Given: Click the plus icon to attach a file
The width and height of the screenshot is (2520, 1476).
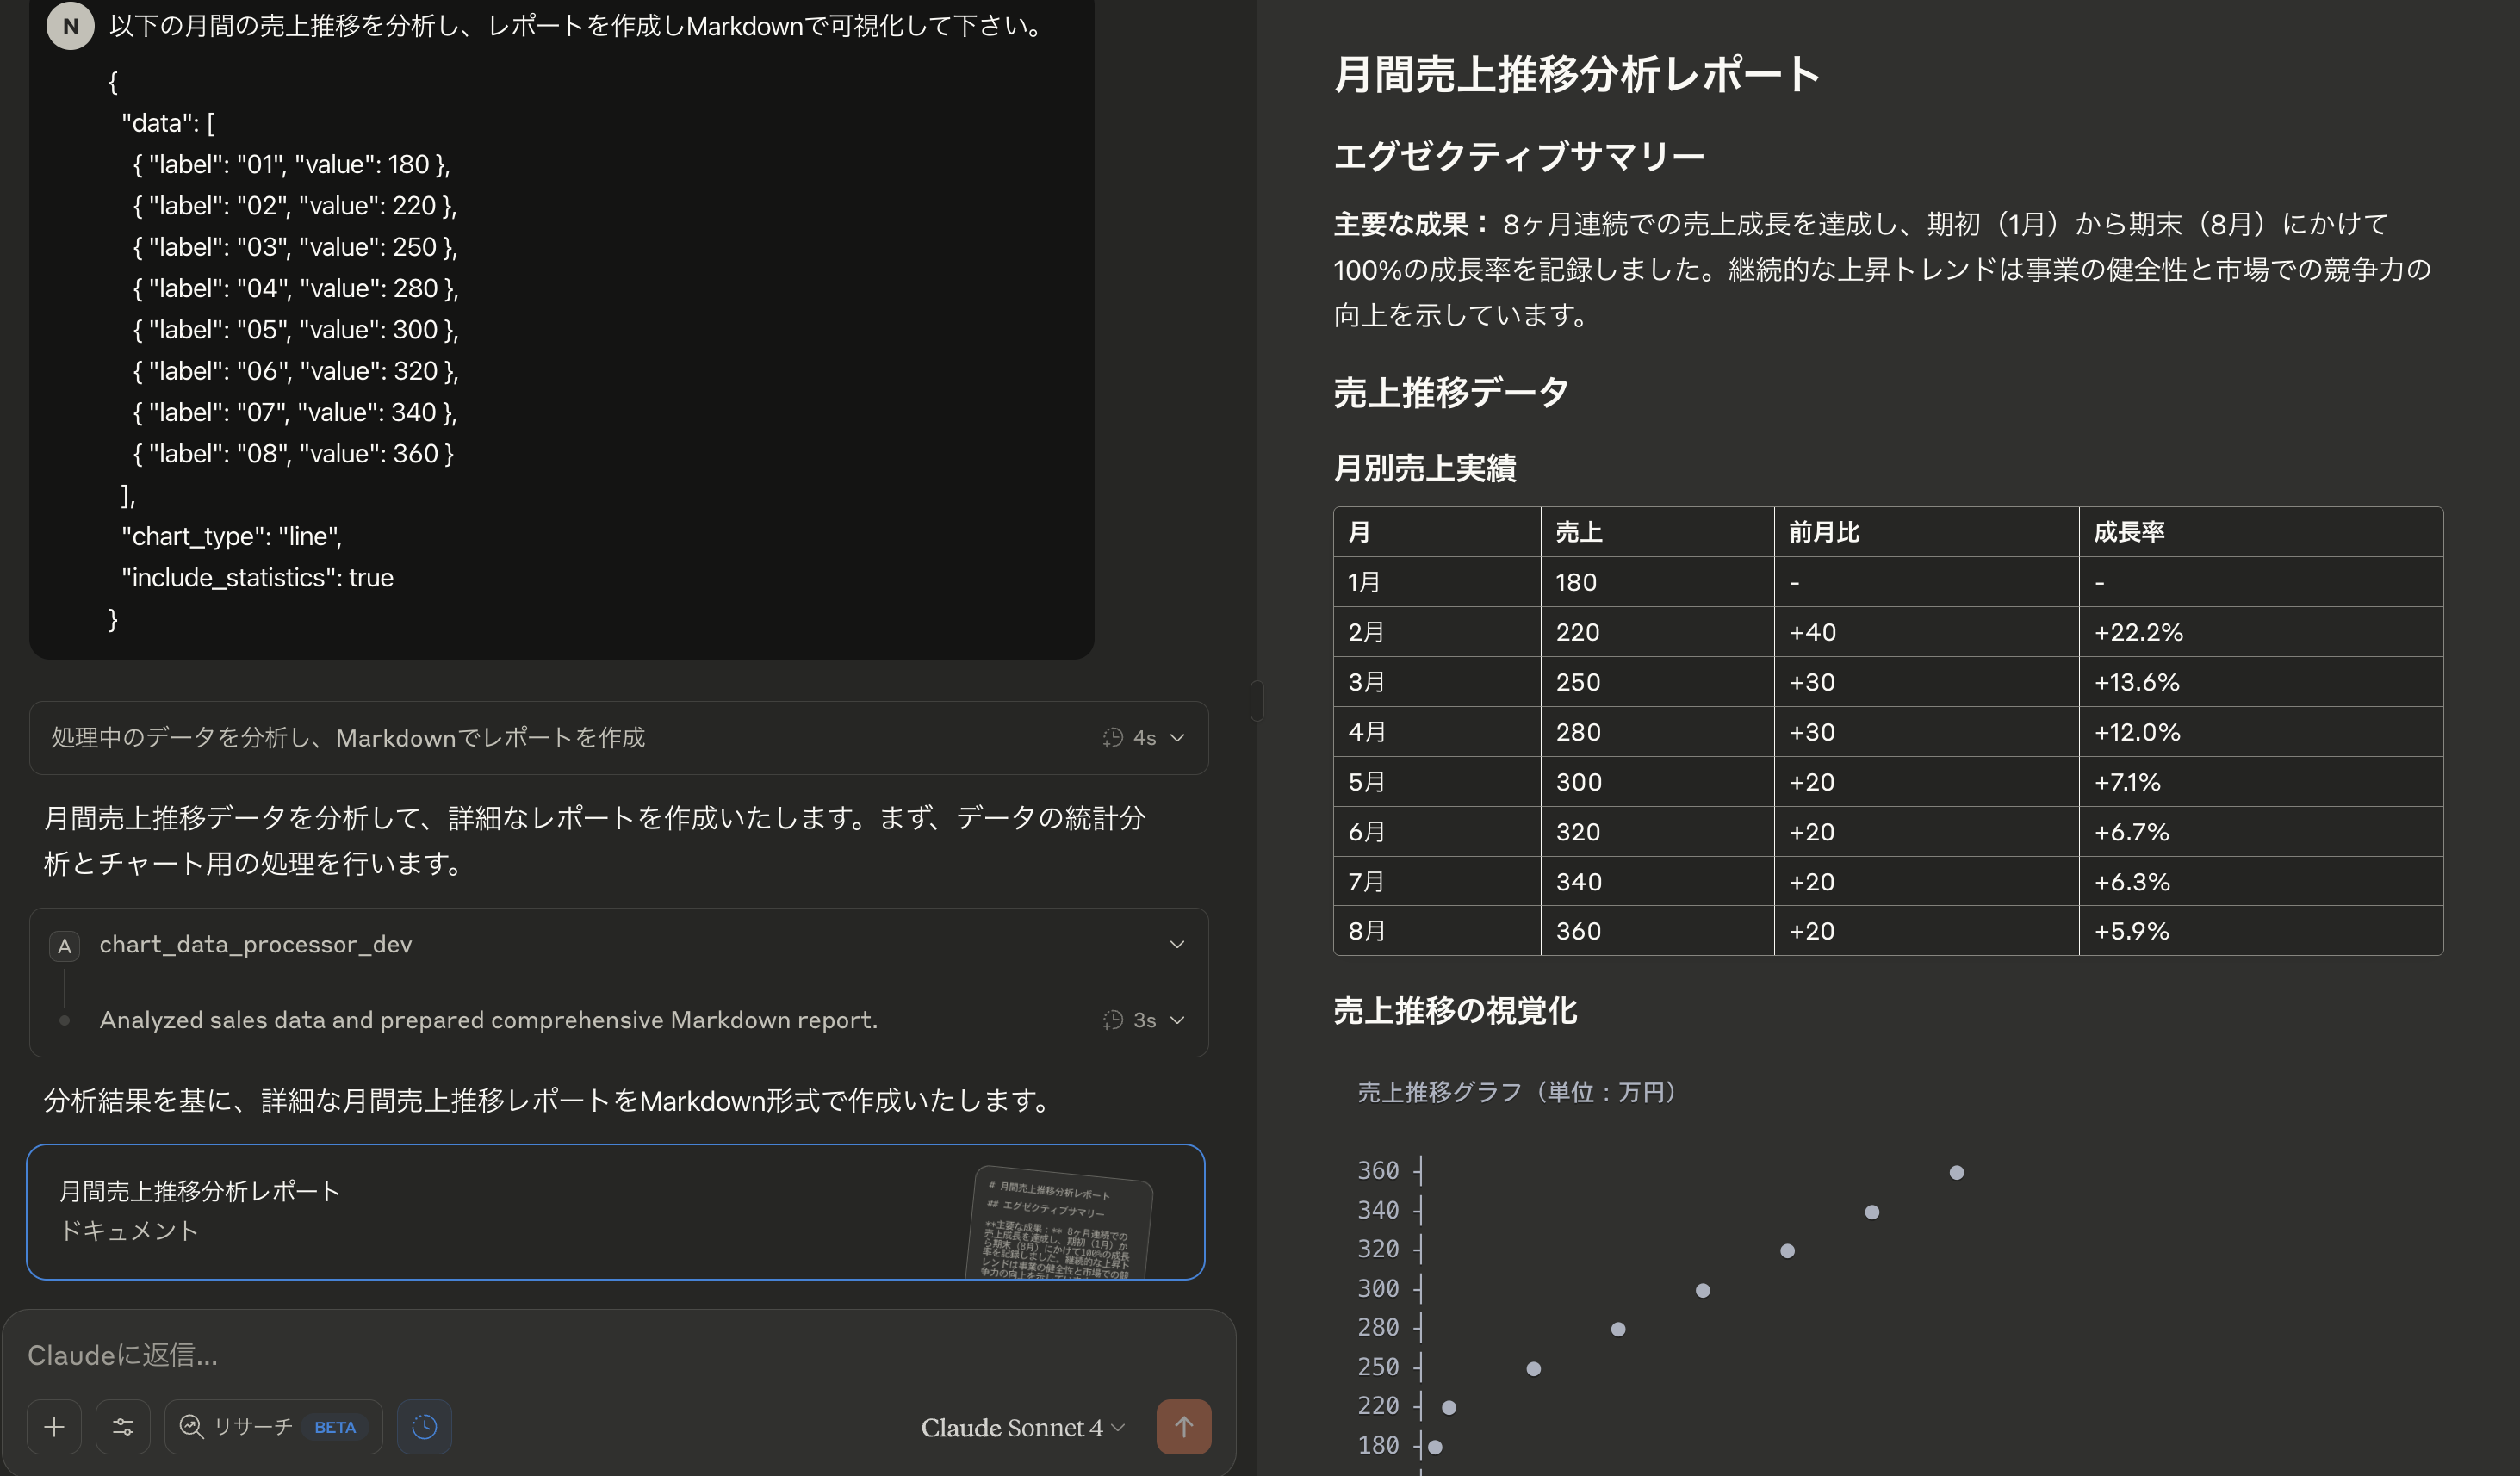Looking at the screenshot, I should [53, 1427].
